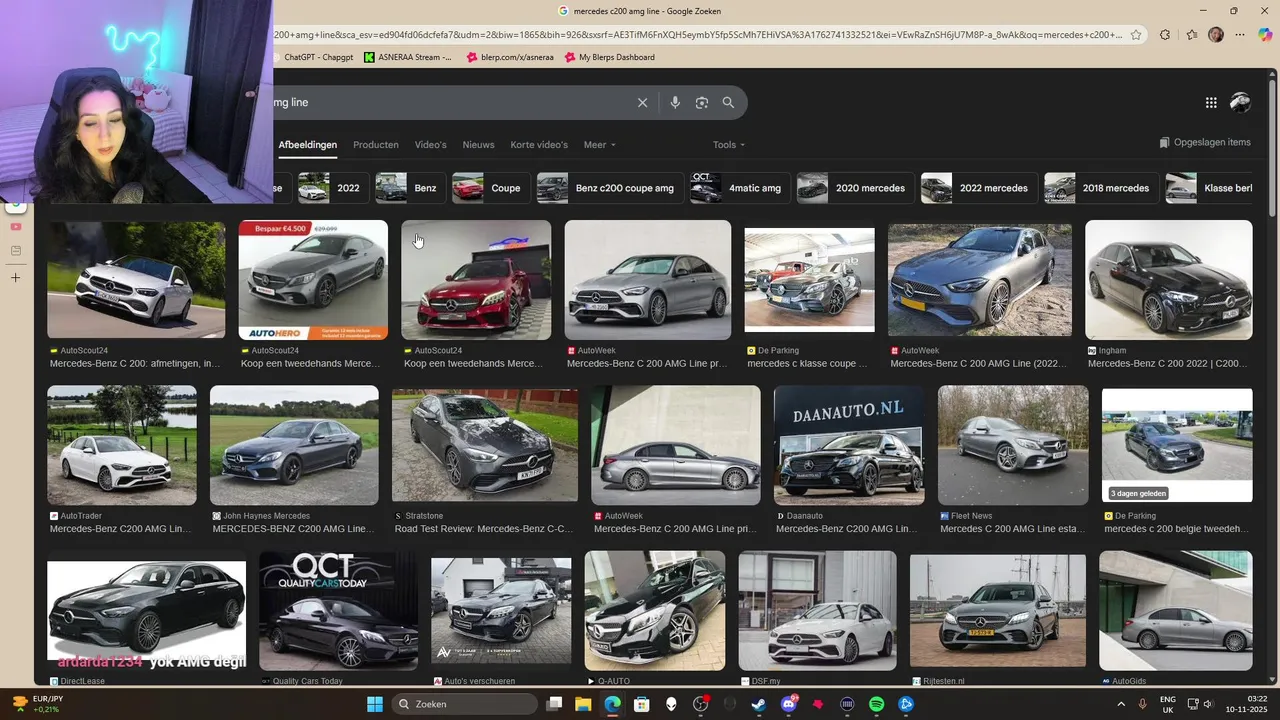
Task: Open the Google apps grid
Action: 1211,102
